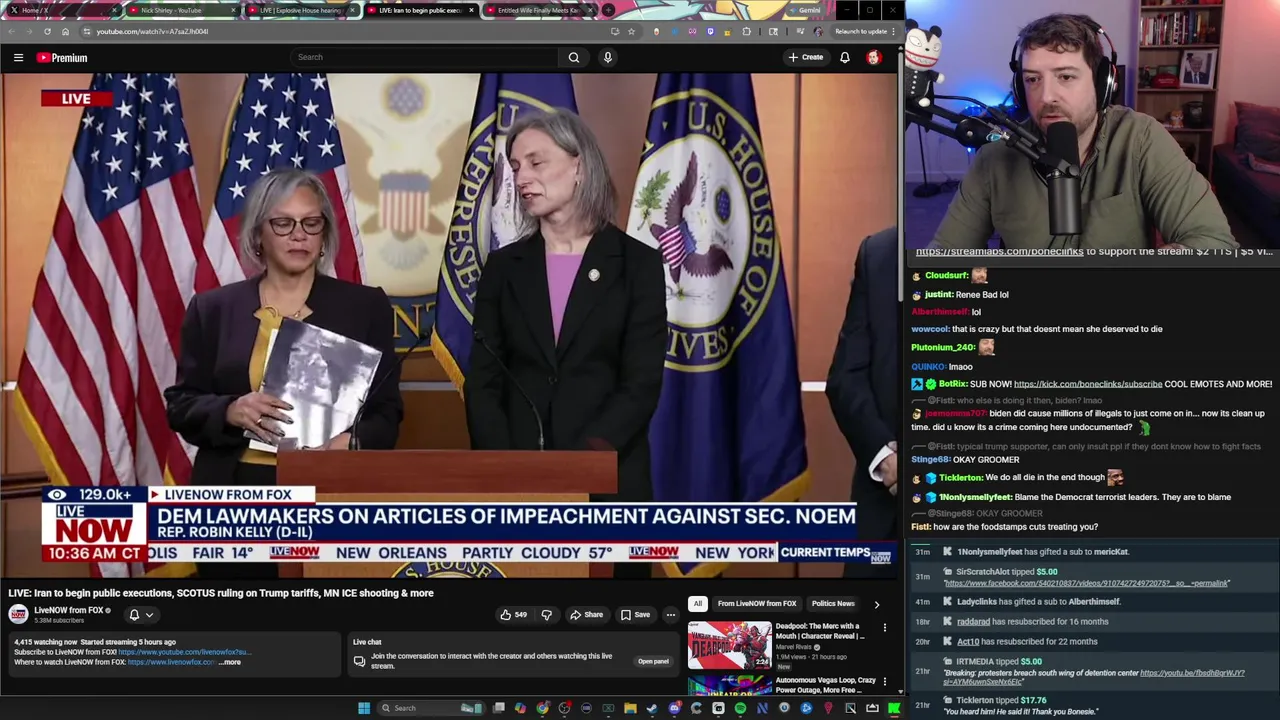Open Create dropdown in YouTube header

pos(805,57)
